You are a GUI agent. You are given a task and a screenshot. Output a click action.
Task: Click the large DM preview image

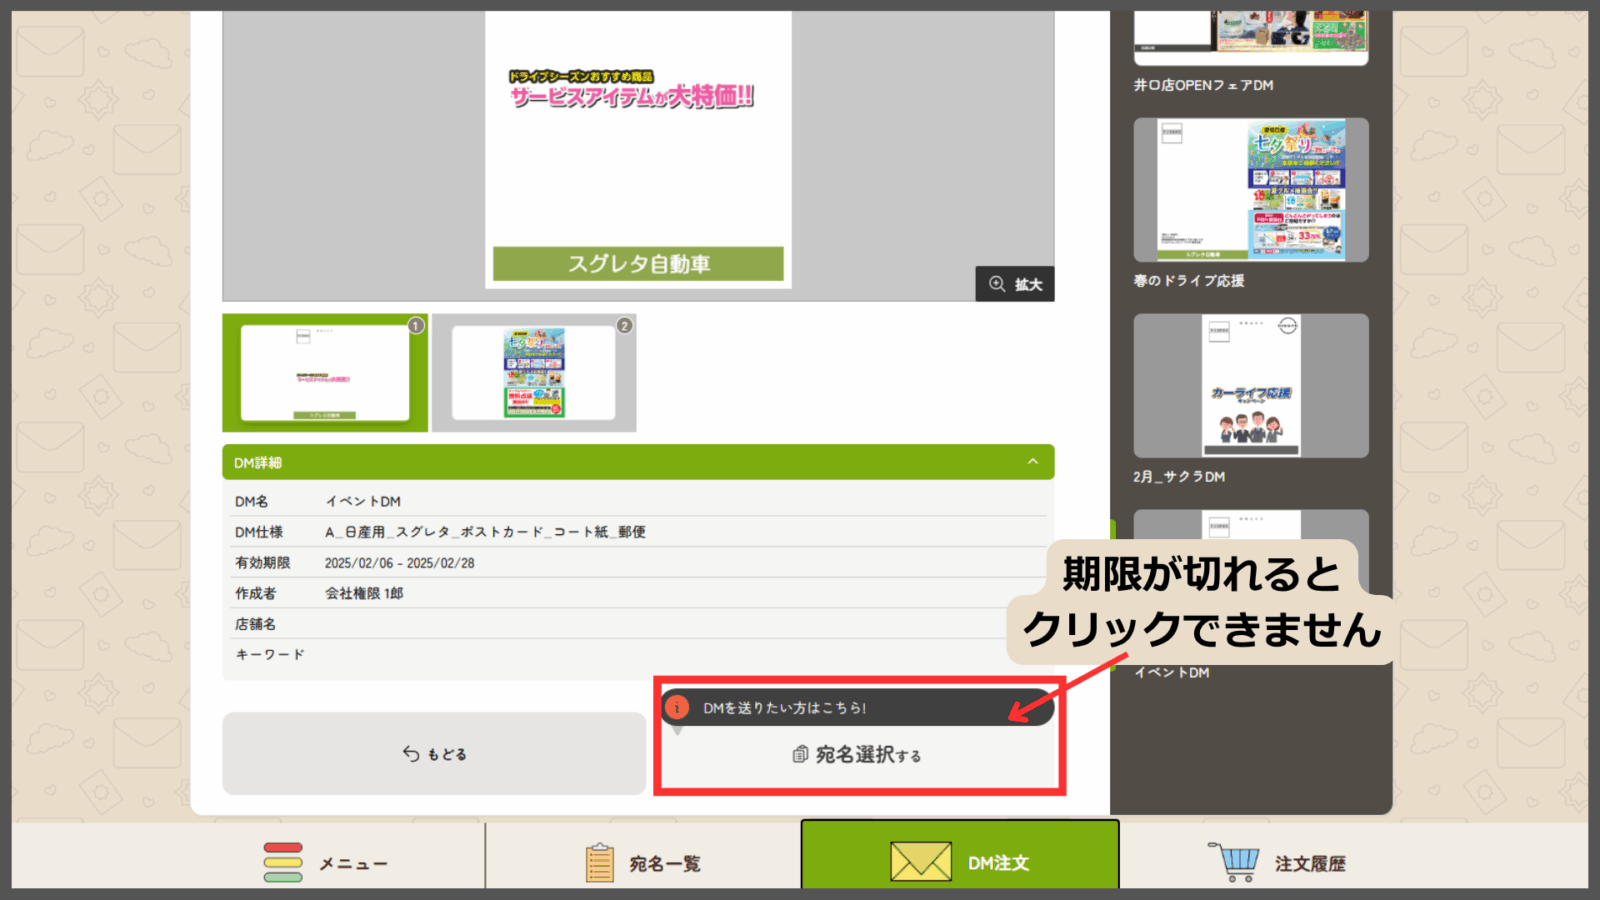pos(638,150)
